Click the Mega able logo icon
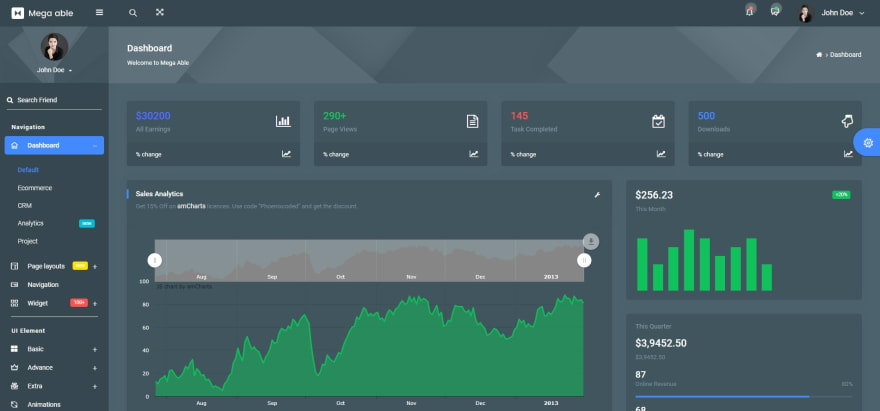880x411 pixels. 17,13
